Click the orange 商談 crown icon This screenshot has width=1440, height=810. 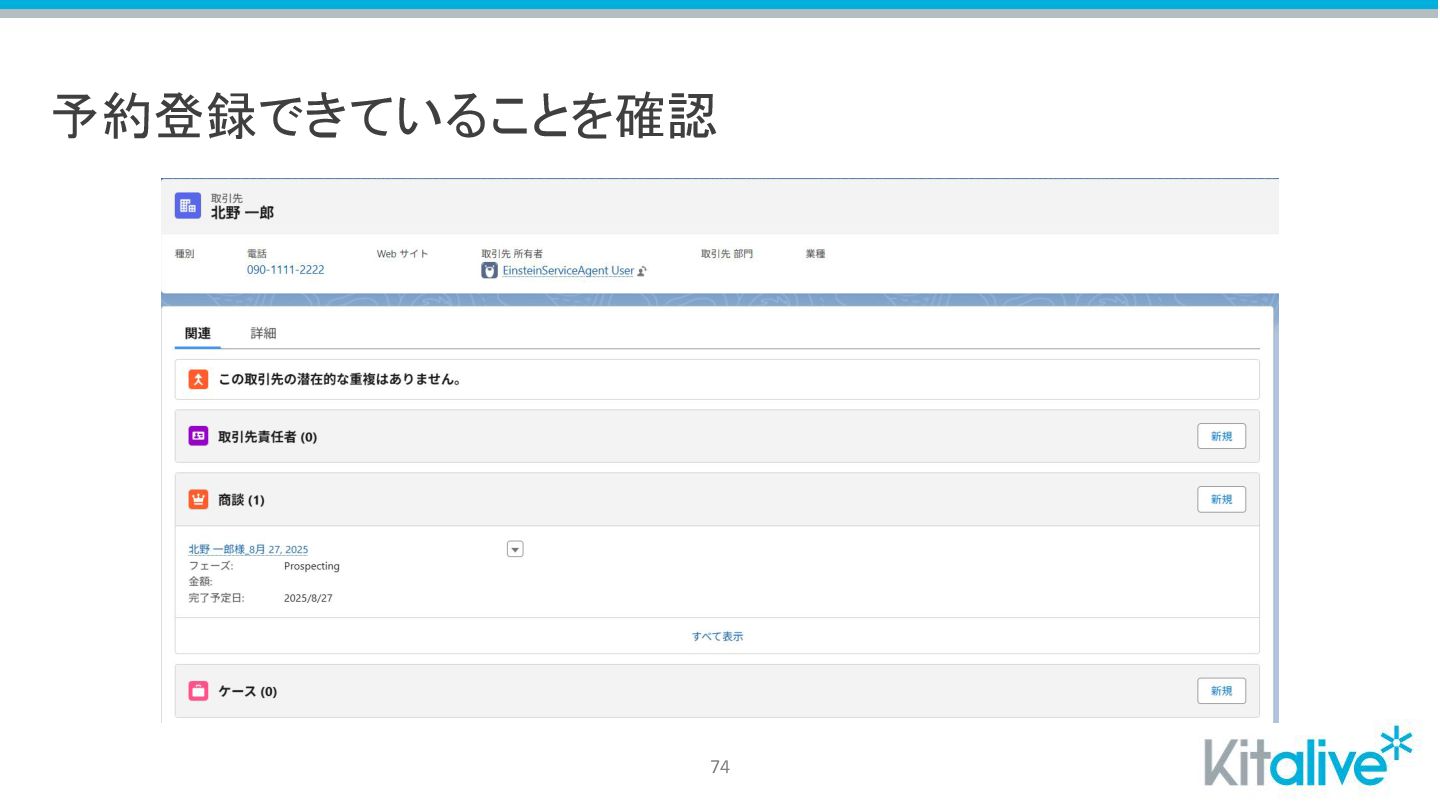(198, 499)
